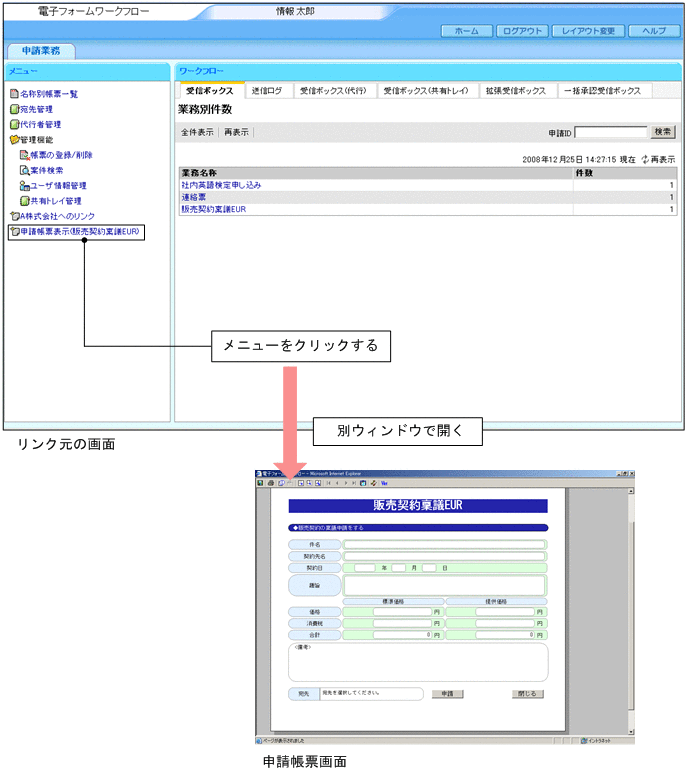This screenshot has height=773, width=687.
Task: Select the 受信ボックス tab
Action: click(x=210, y=91)
